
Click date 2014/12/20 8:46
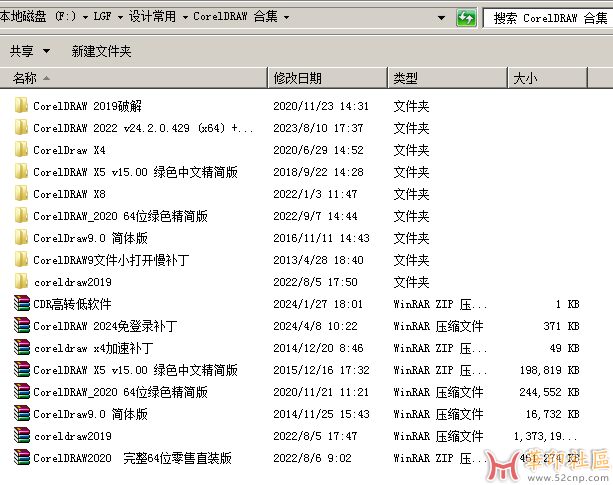[318, 348]
